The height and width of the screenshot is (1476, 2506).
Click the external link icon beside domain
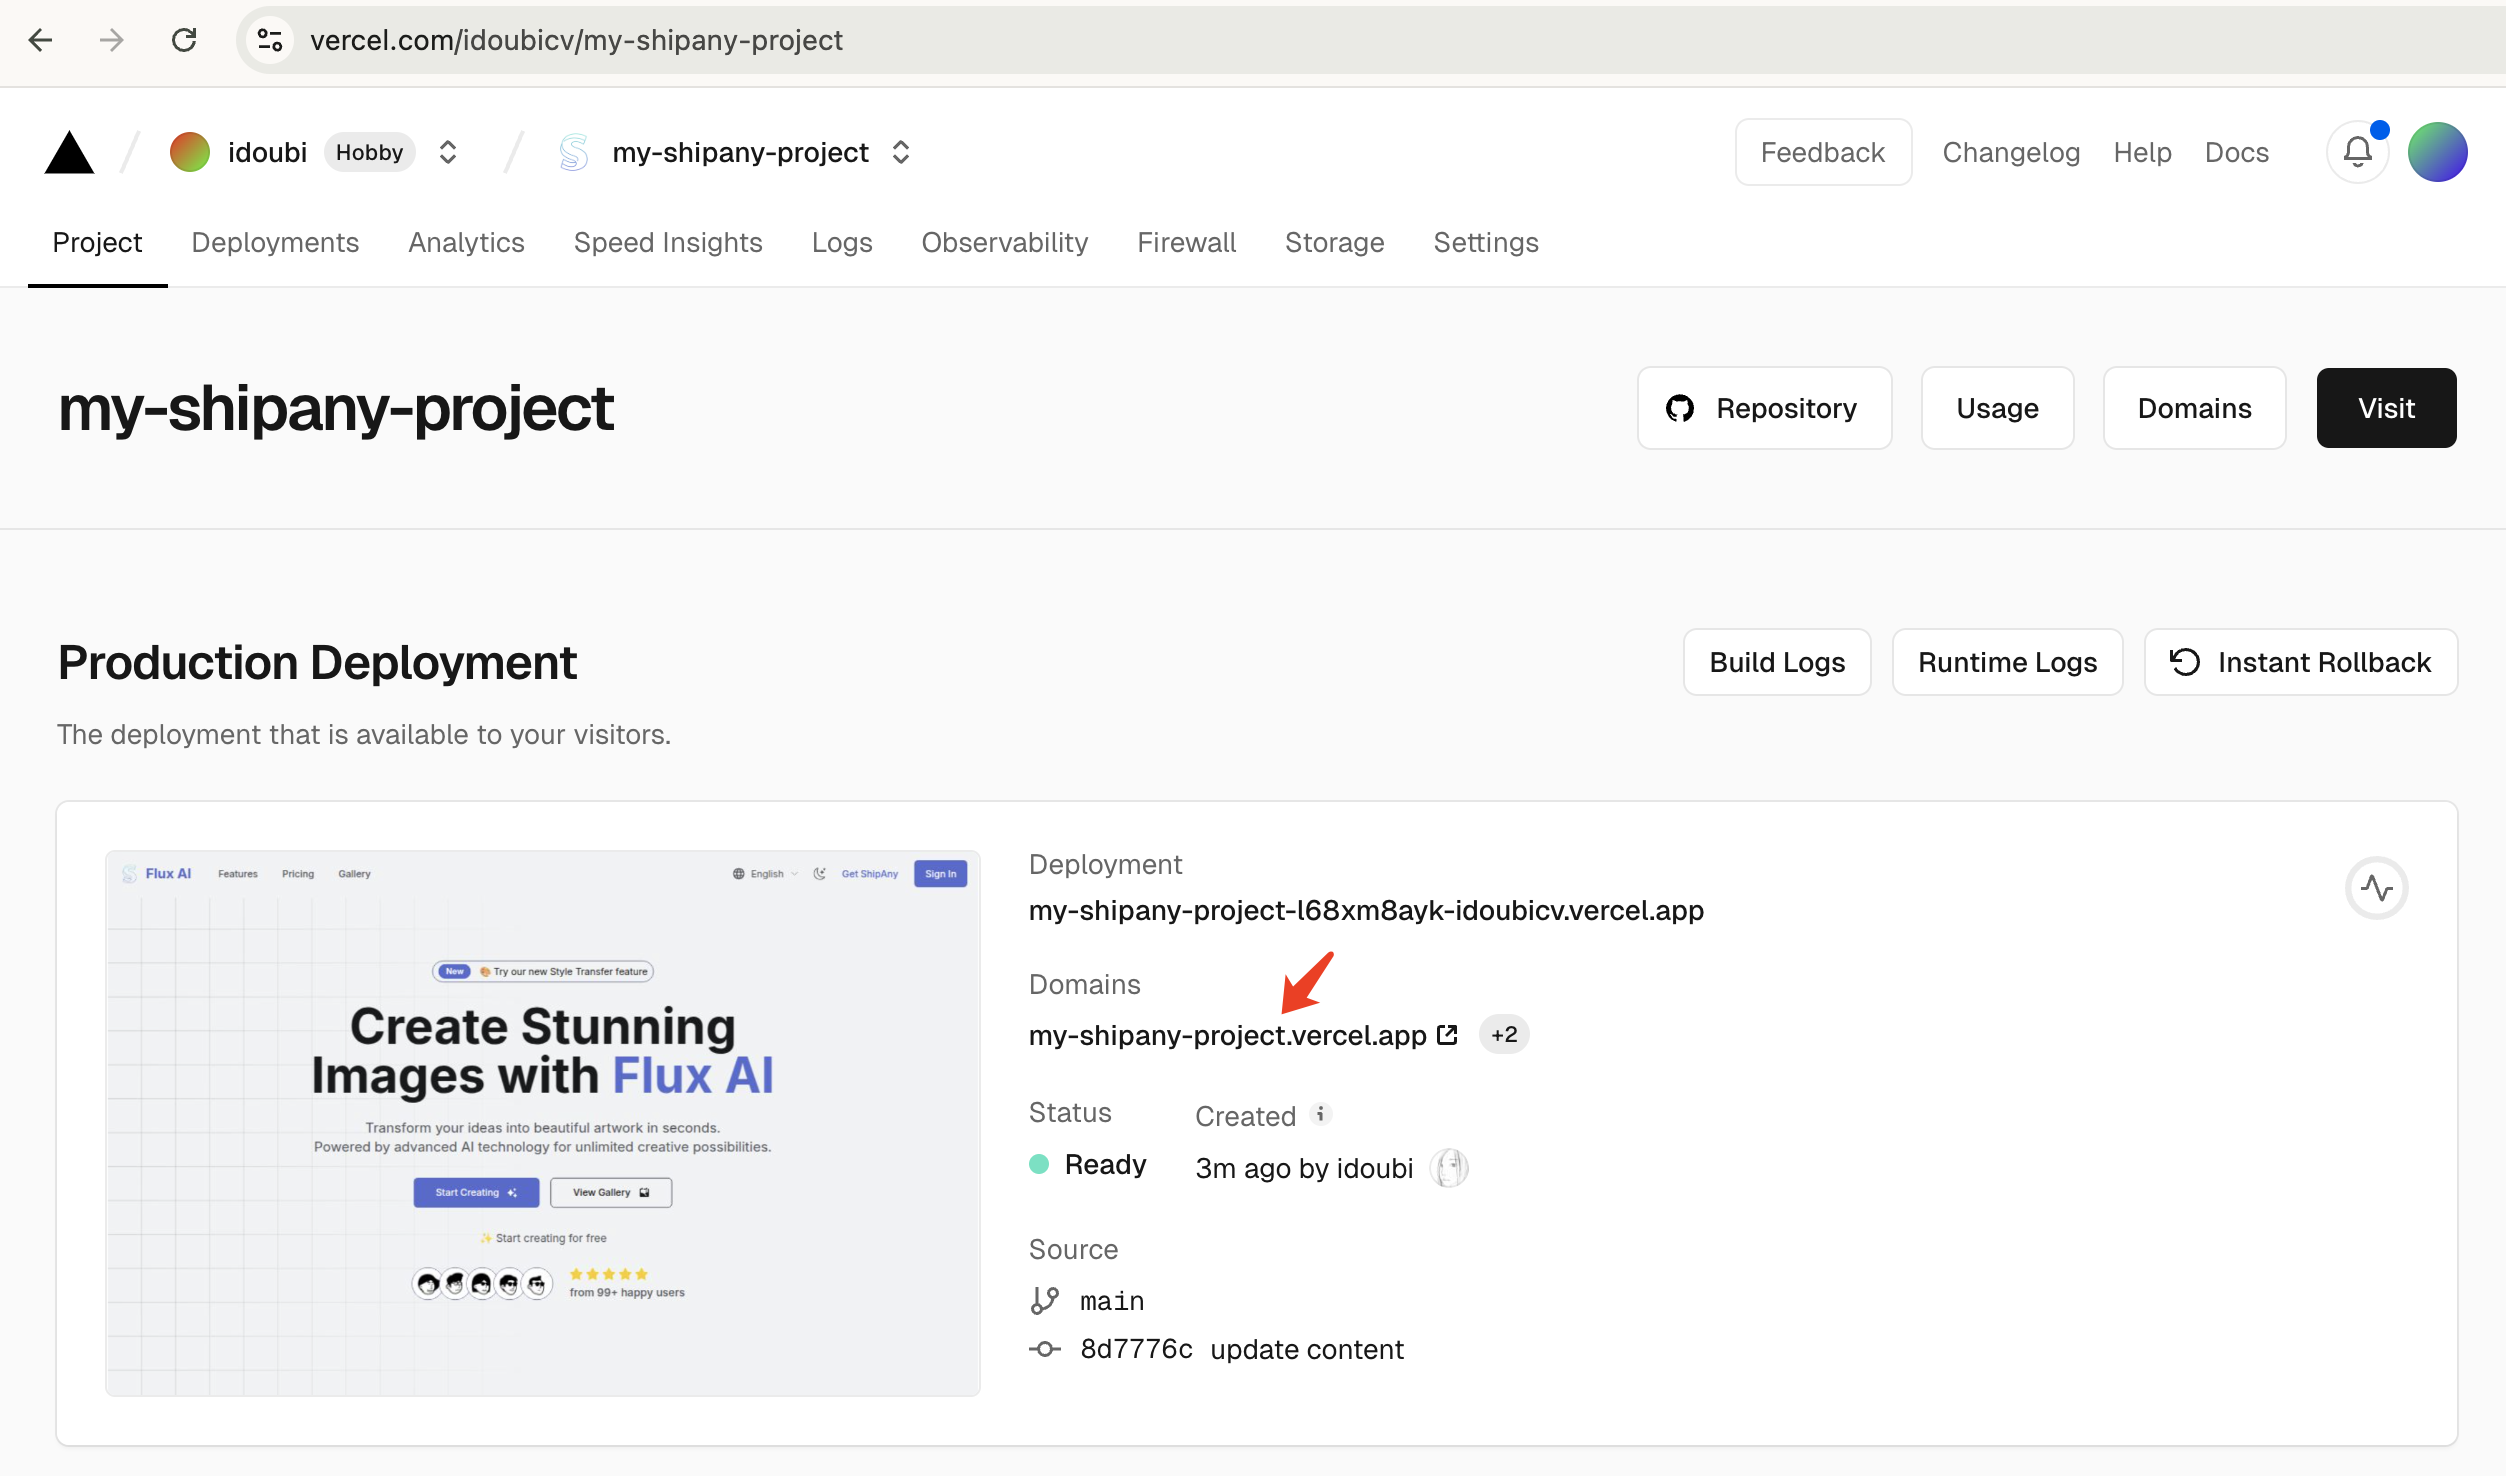click(1447, 1035)
